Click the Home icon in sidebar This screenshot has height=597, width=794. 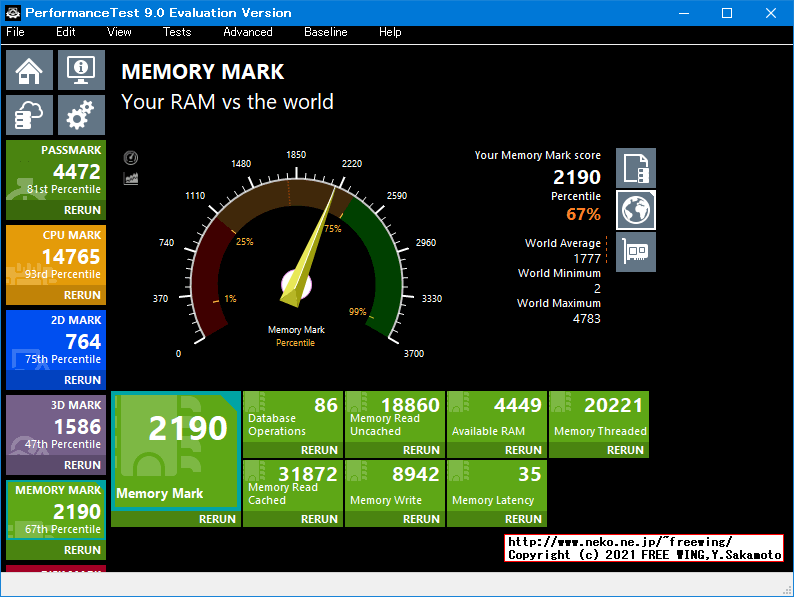29,70
